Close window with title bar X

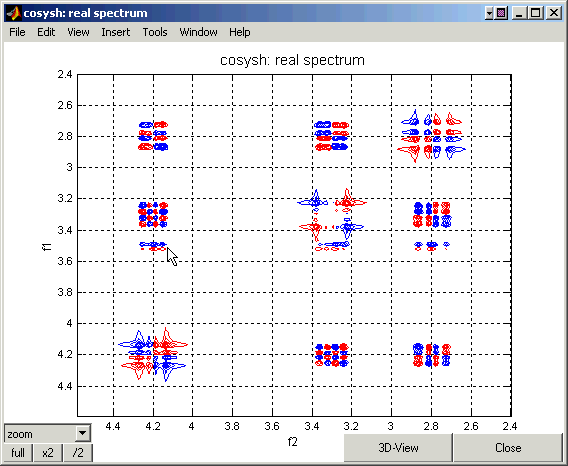click(554, 13)
